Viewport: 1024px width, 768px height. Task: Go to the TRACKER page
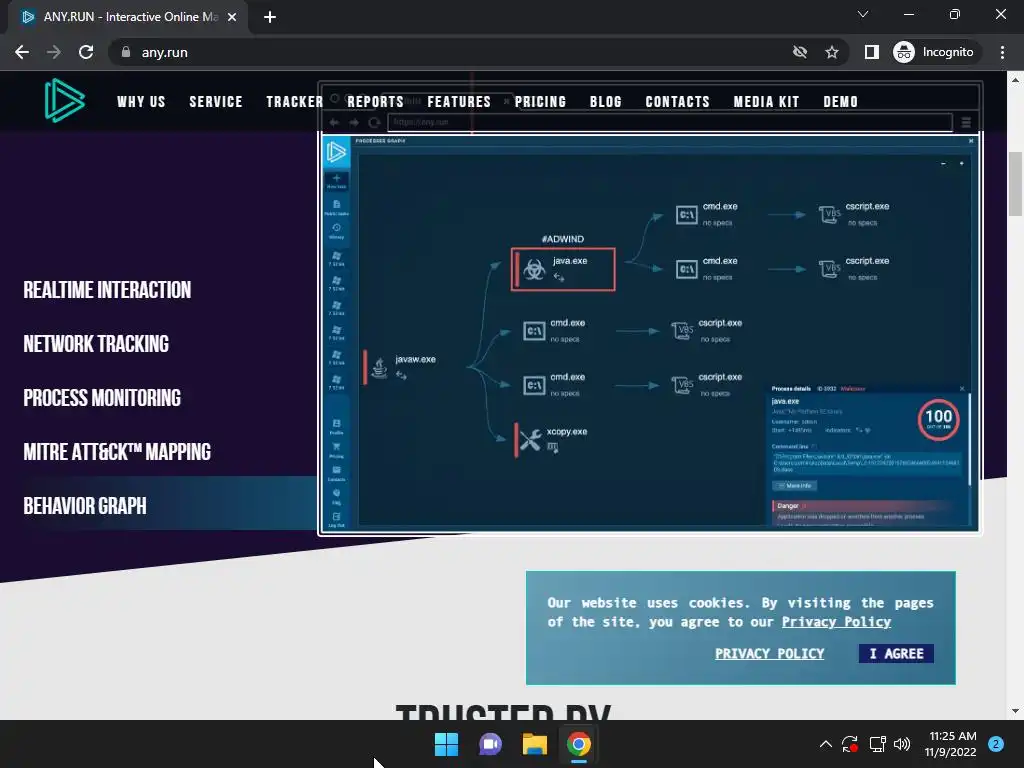295,102
